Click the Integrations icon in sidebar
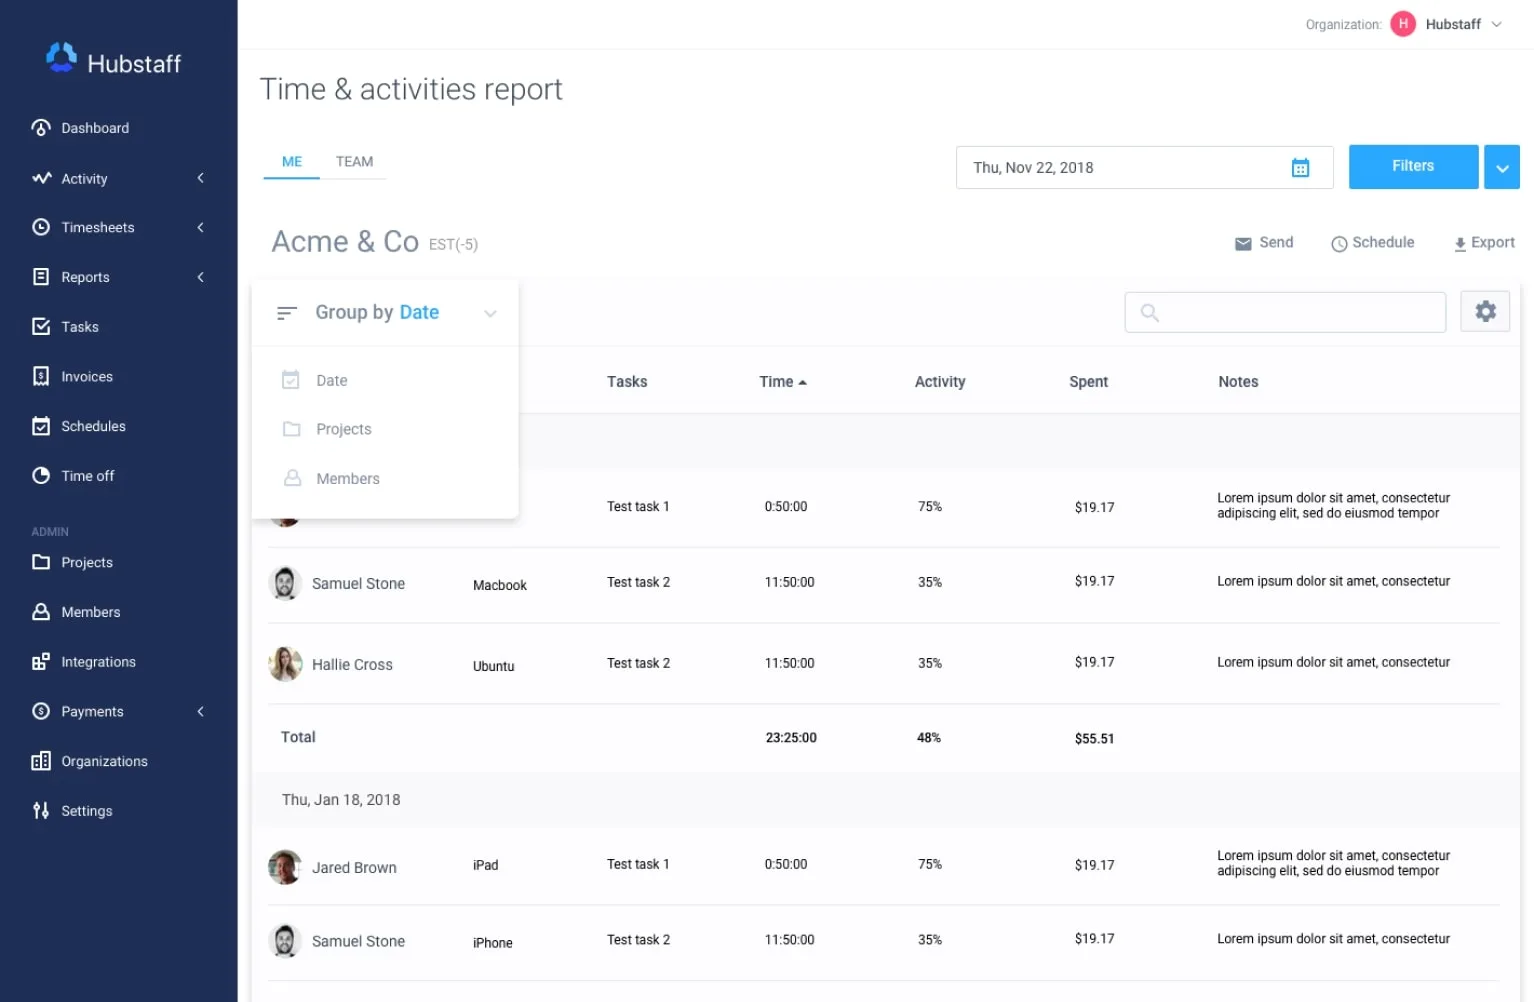Screen dimensions: 1534x1002 tap(41, 662)
